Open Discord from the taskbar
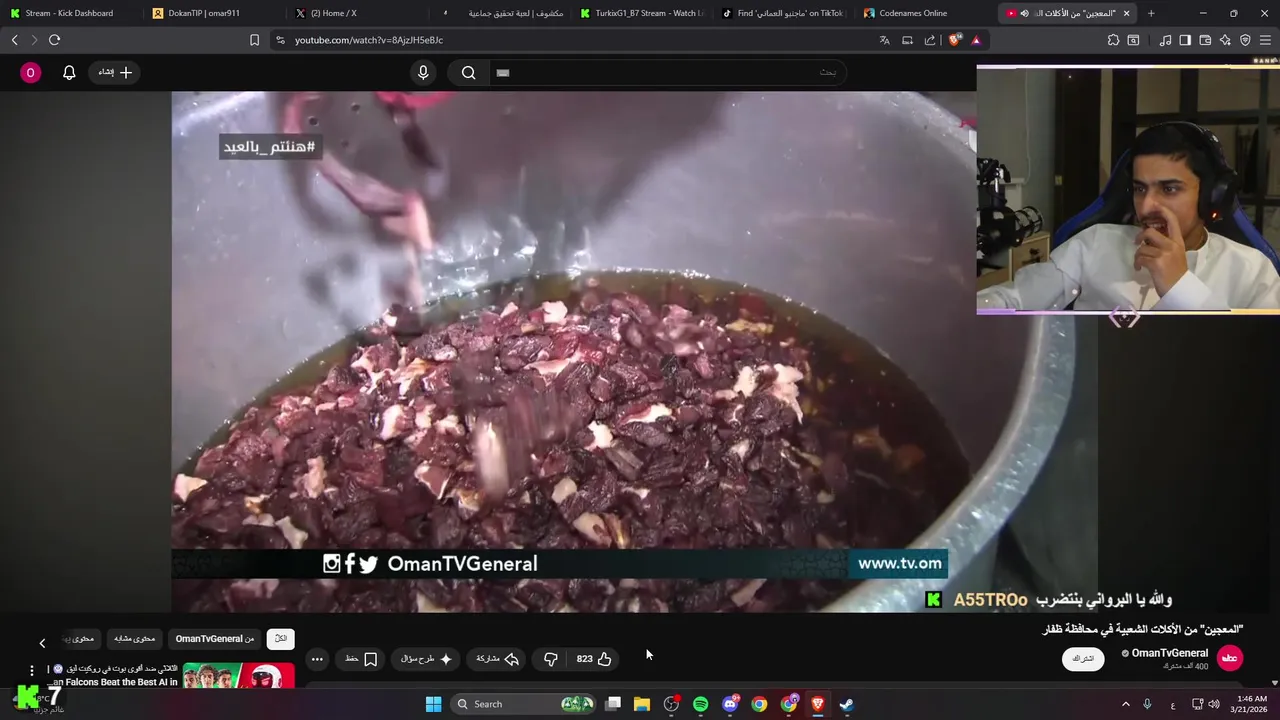 point(730,704)
